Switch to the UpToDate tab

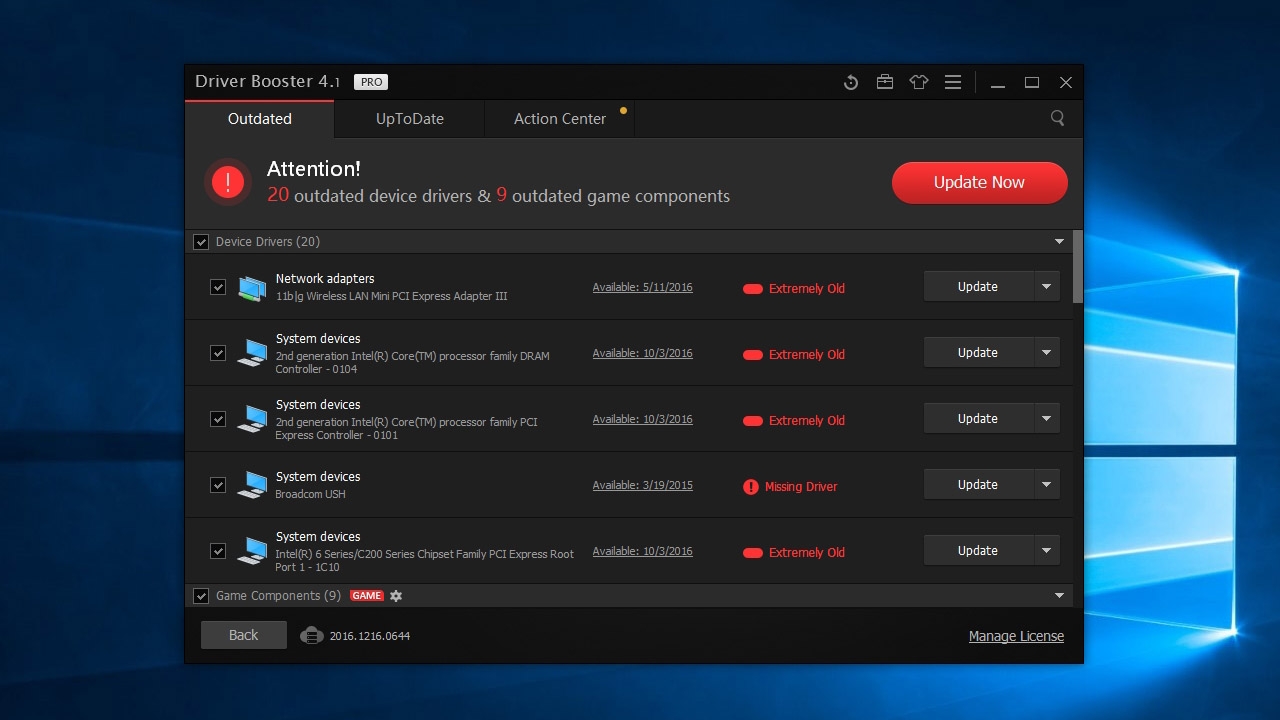click(x=410, y=118)
